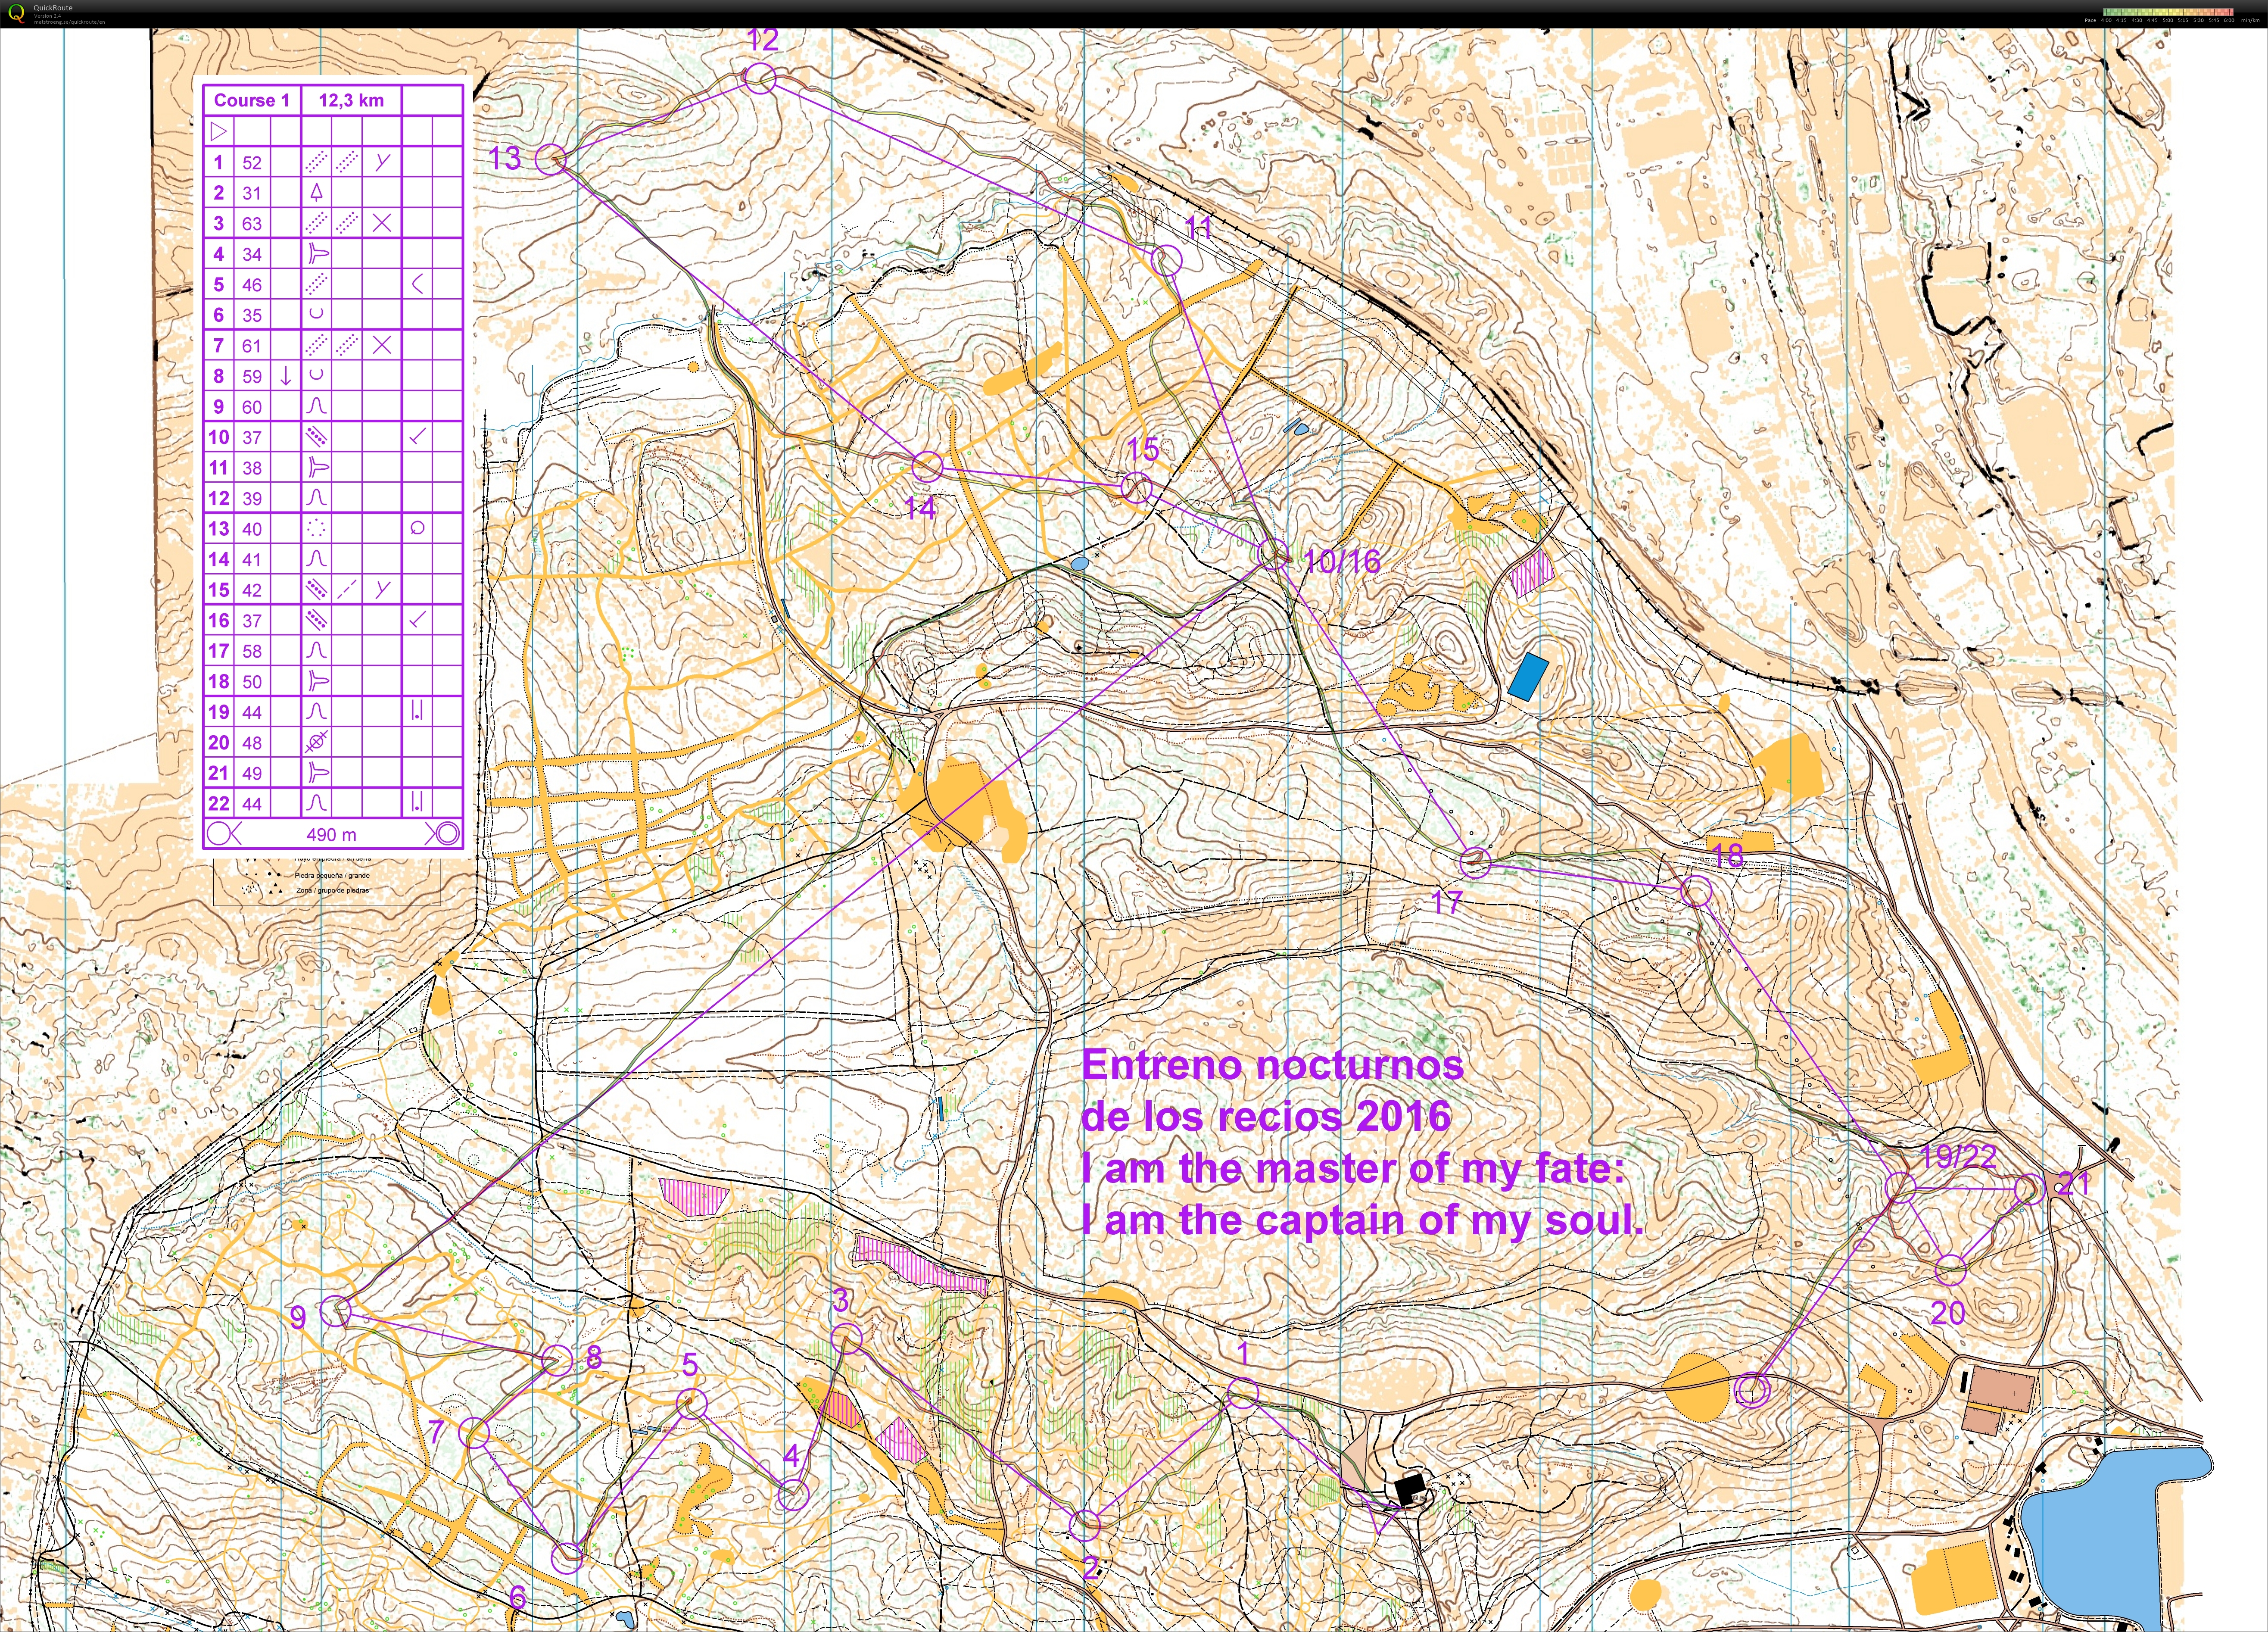Click control circle 7 on the map
The width and height of the screenshot is (2268, 1632).
[x=474, y=1432]
